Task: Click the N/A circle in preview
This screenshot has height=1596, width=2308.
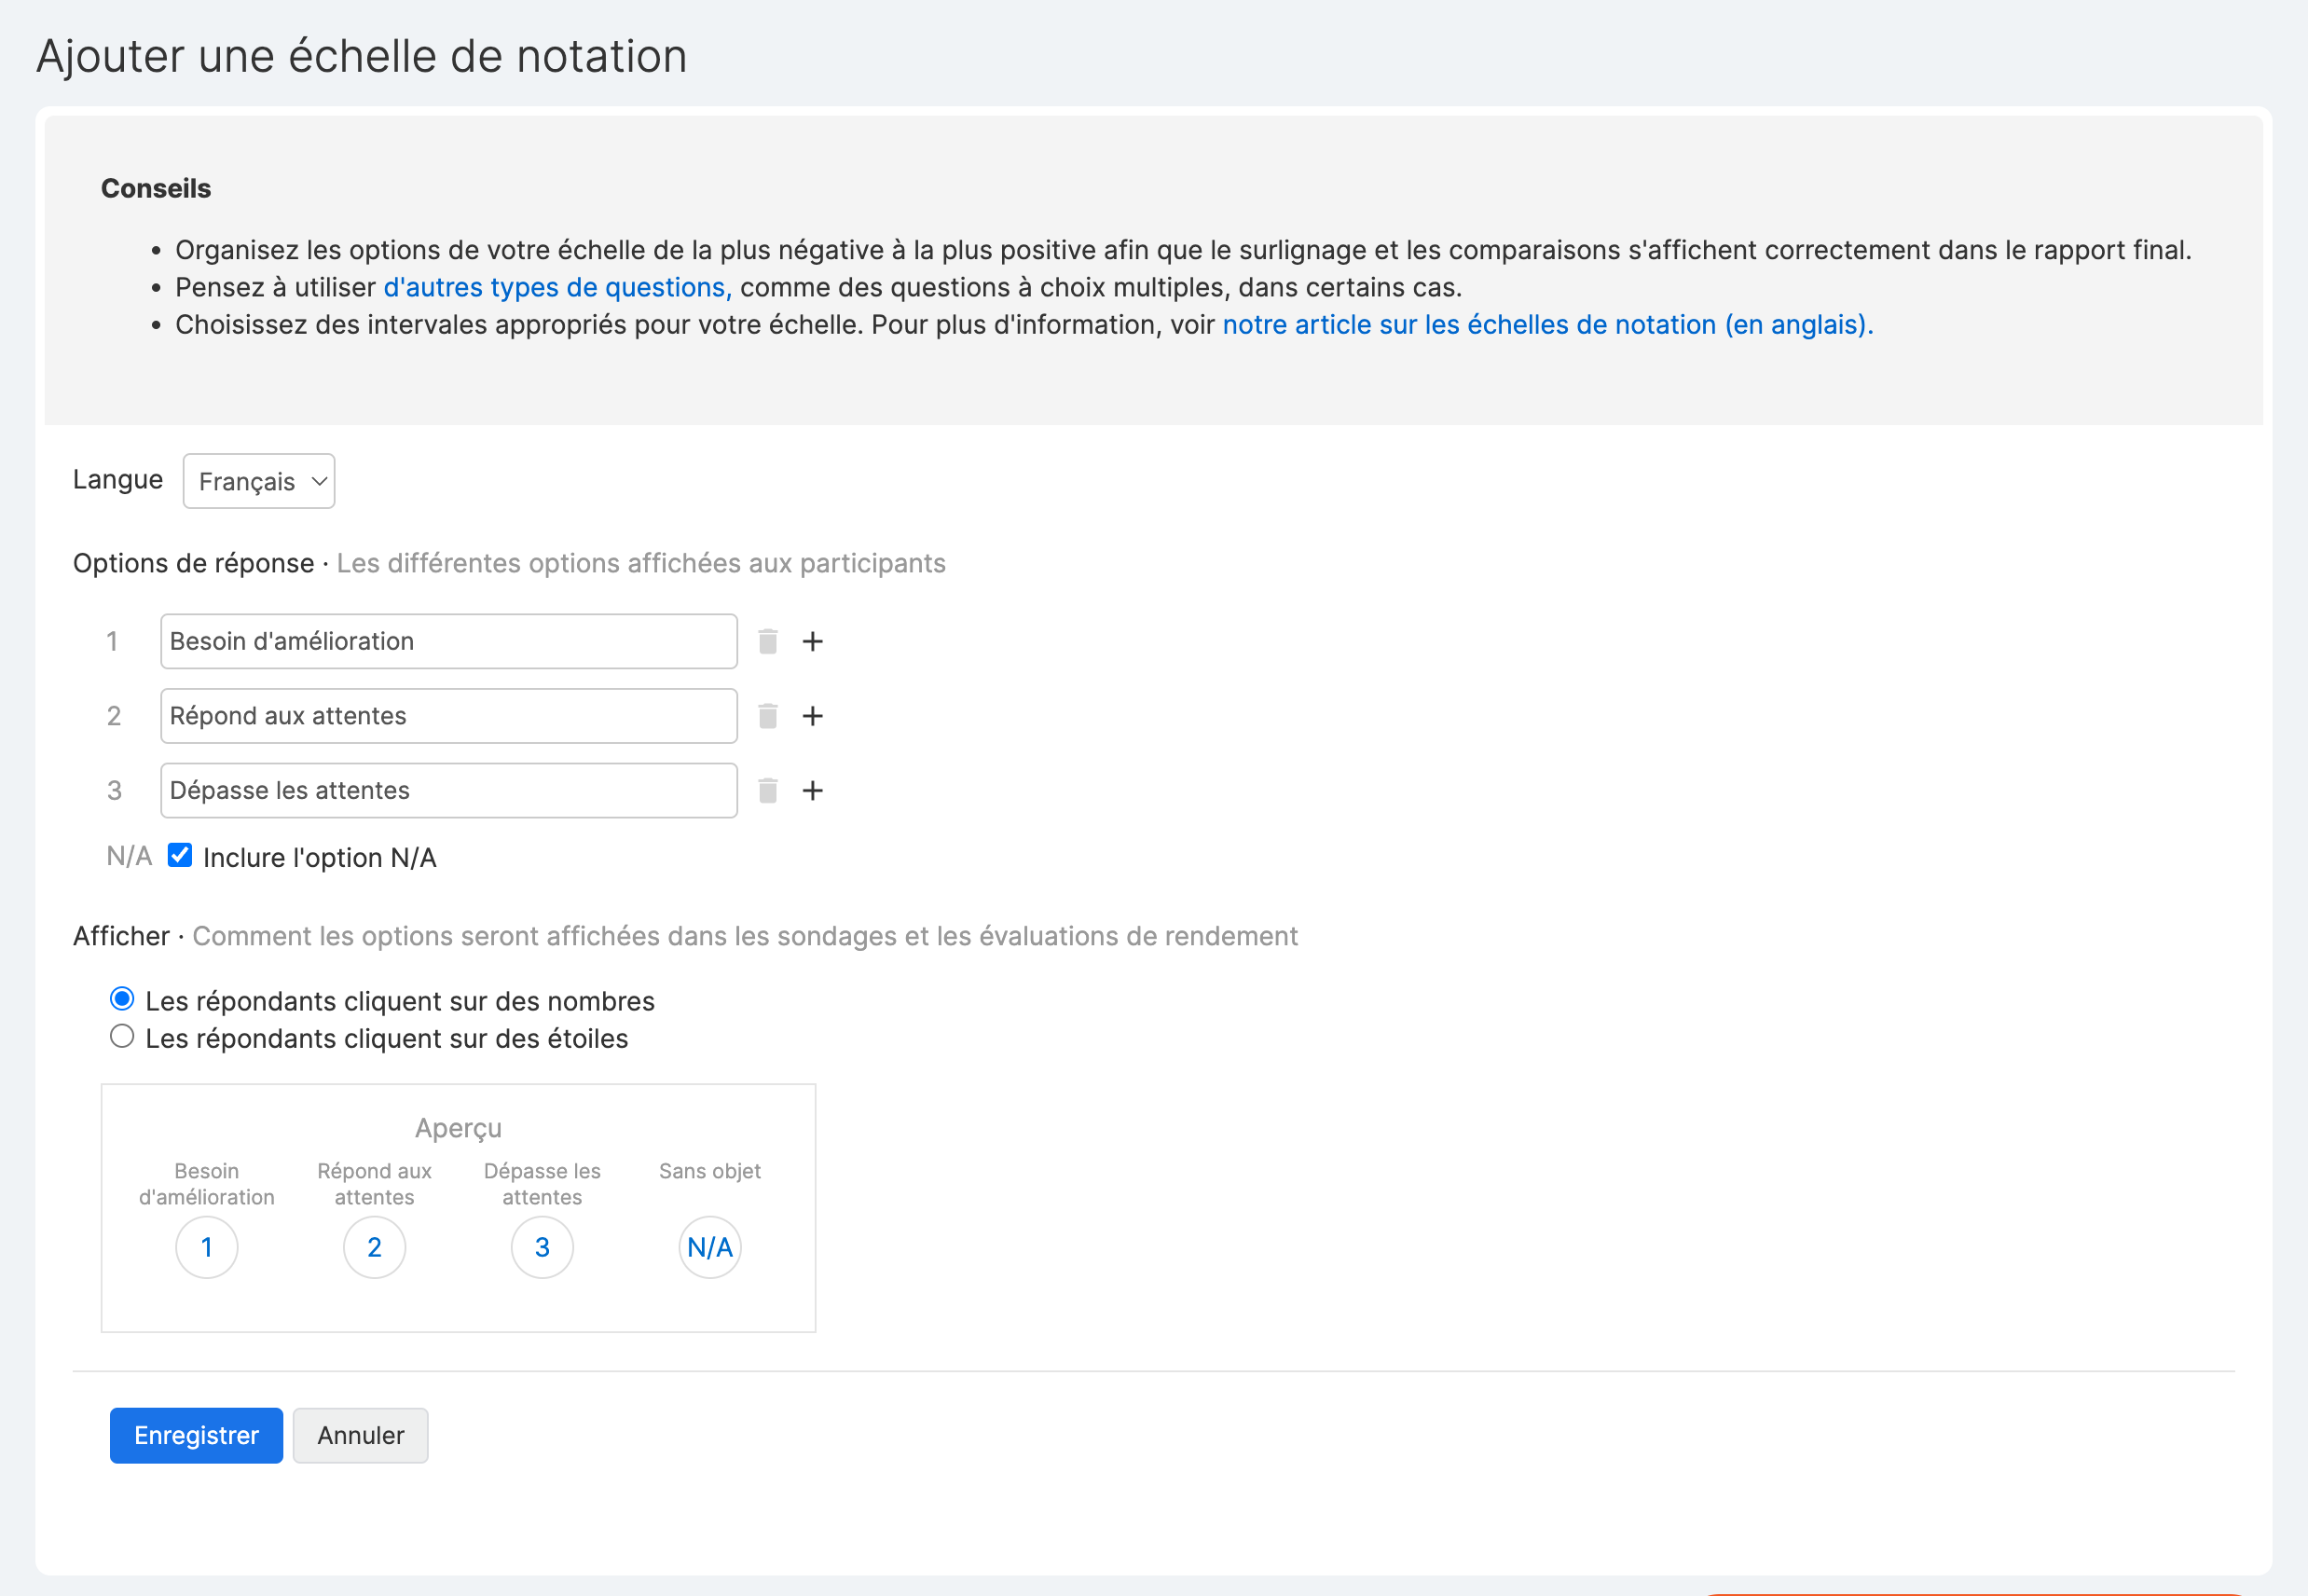Action: point(709,1247)
